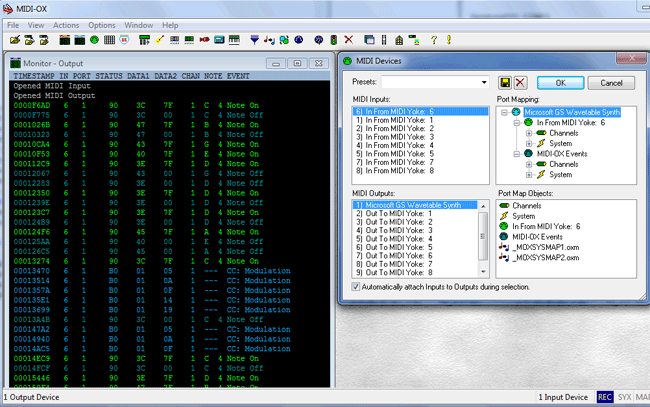Click TIMESTAMP column header in Monitor Output

(x=34, y=76)
